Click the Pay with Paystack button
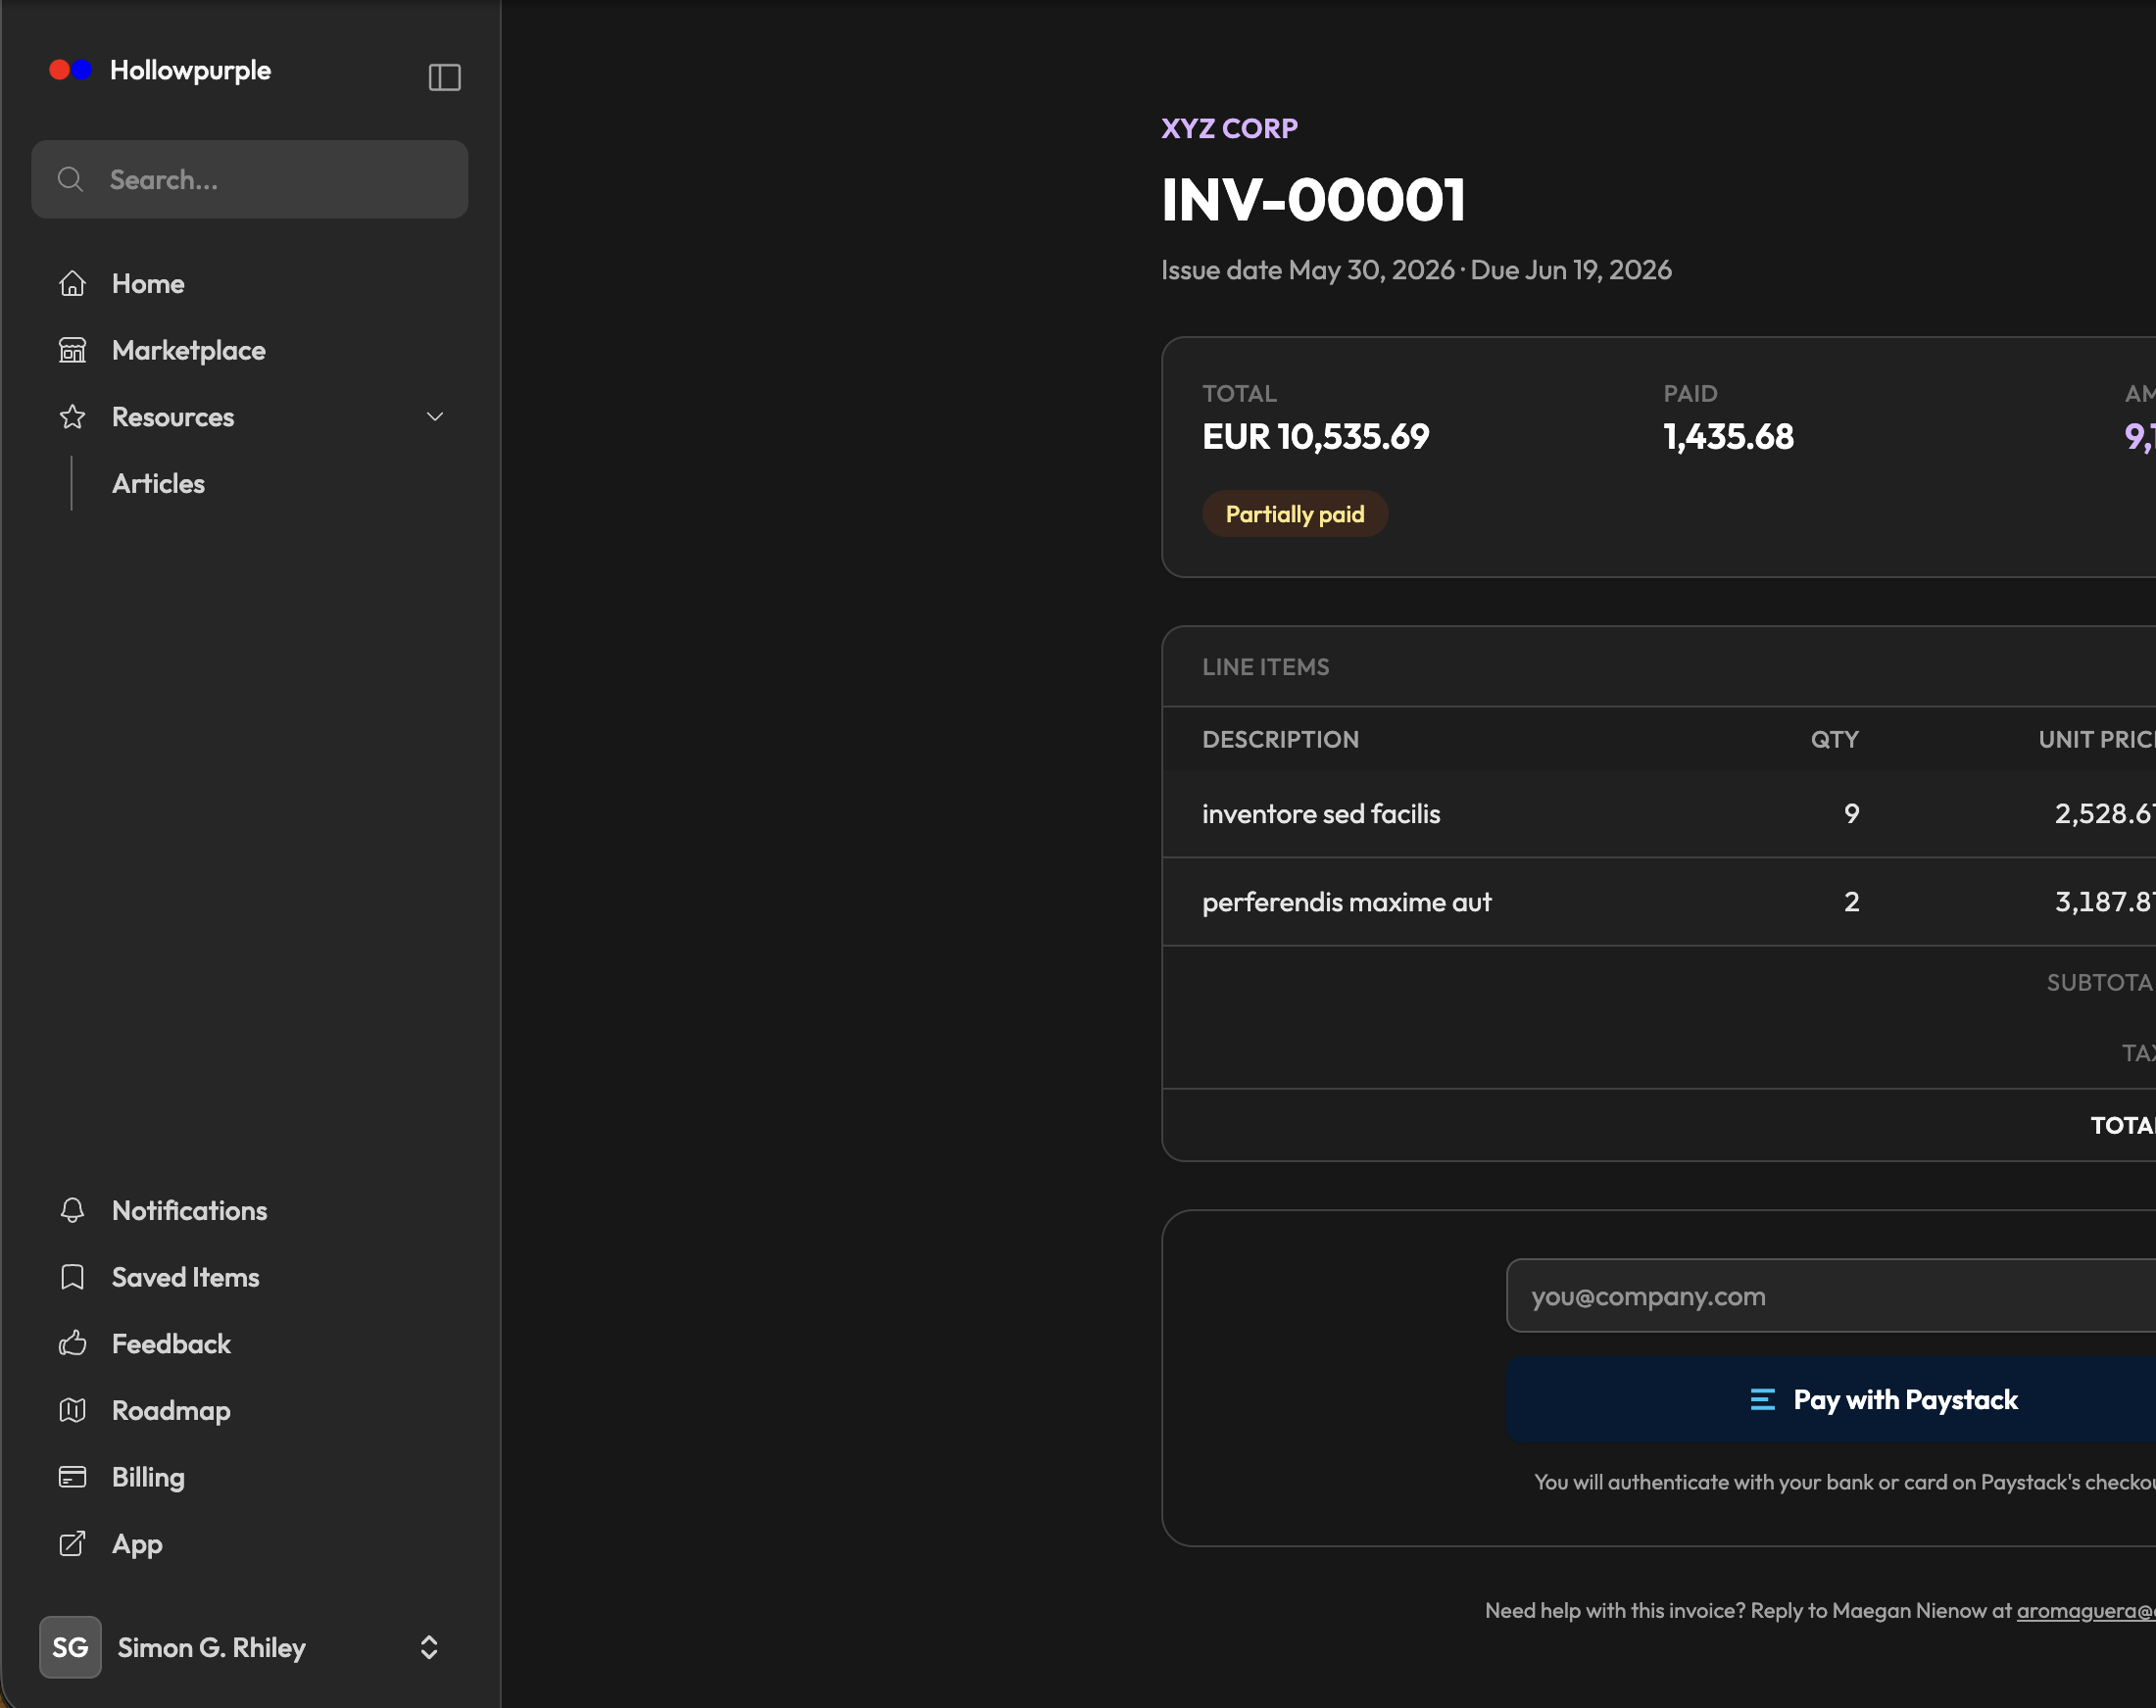This screenshot has height=1708, width=2156. pyautogui.click(x=1831, y=1400)
